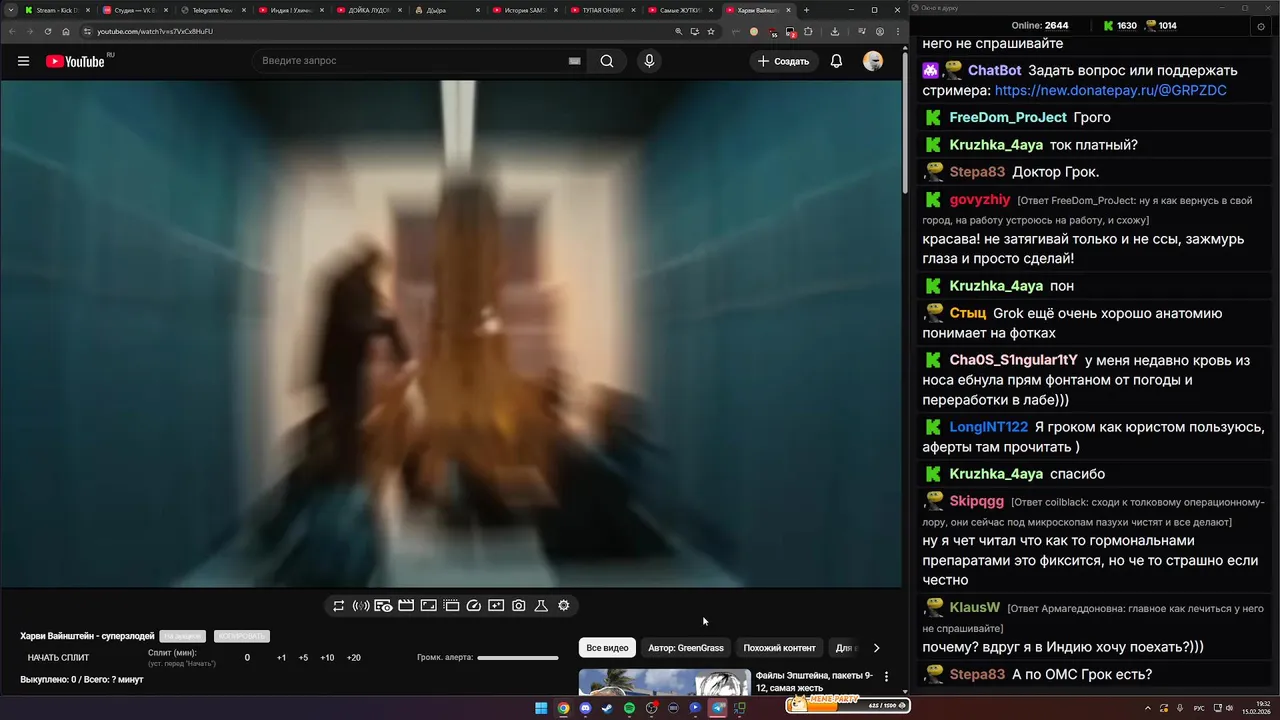Select the Похожий контент chip
The width and height of the screenshot is (1280, 720).
tap(780, 648)
